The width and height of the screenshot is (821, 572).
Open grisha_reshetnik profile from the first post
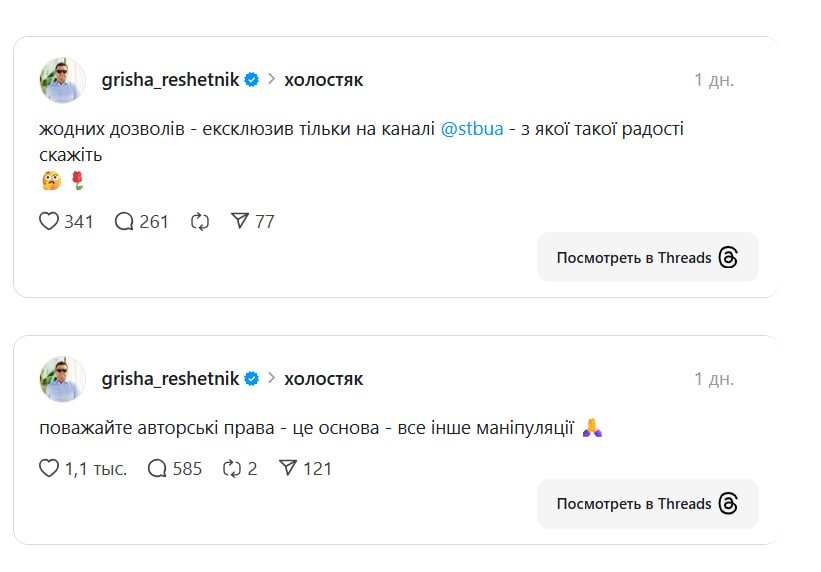click(x=170, y=80)
